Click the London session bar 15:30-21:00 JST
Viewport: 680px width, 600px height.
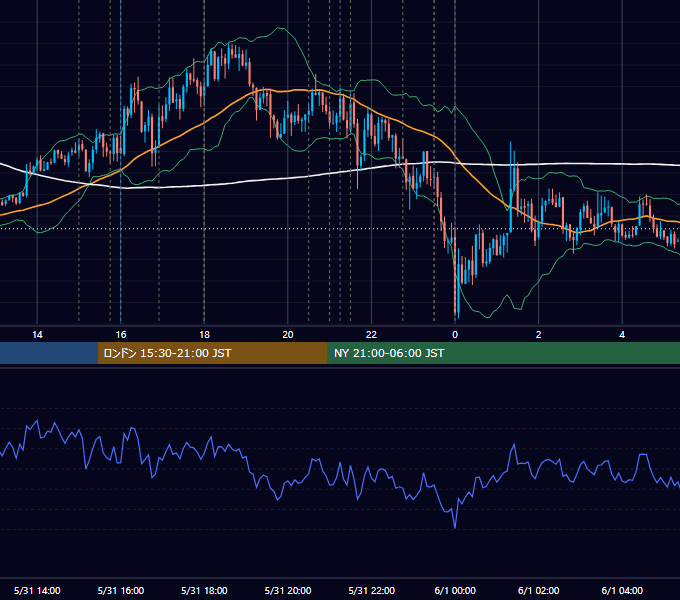[212, 353]
